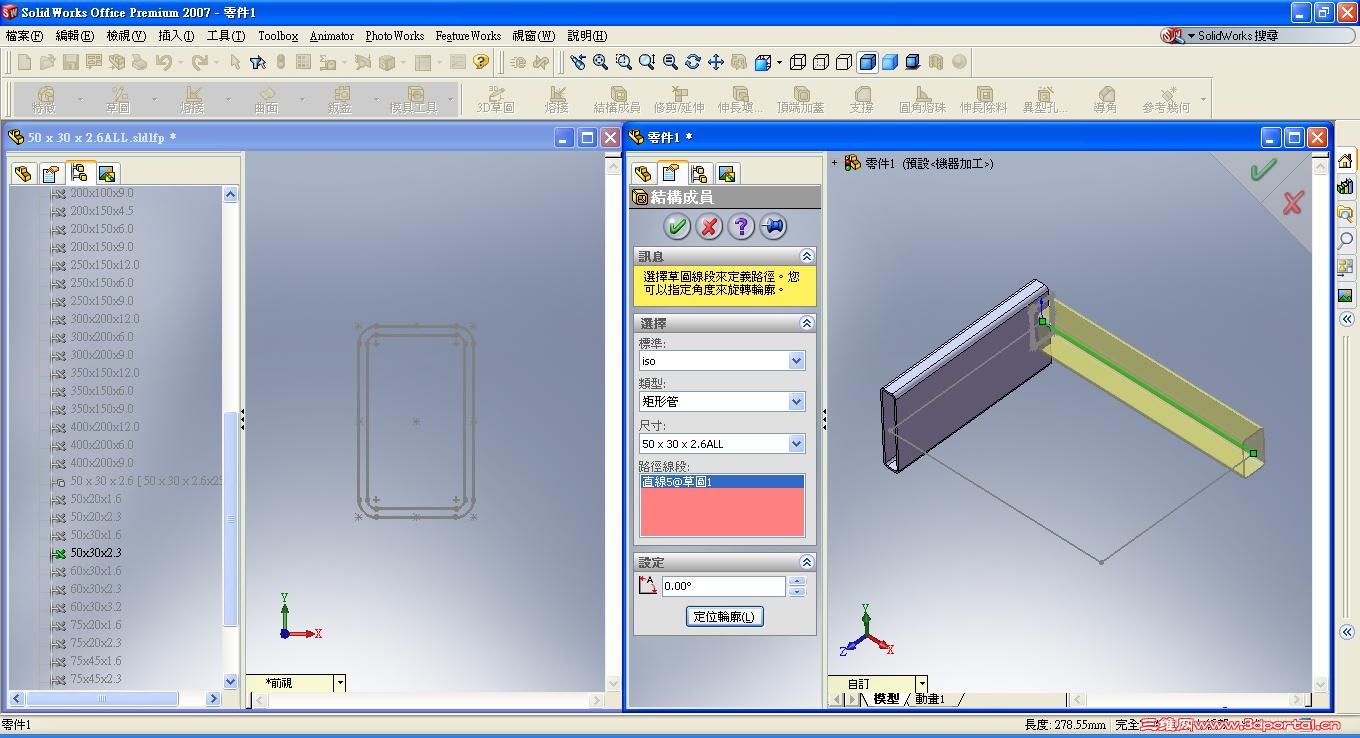Open the 說明 menu
Viewport: 1360px width, 738px height.
click(587, 36)
